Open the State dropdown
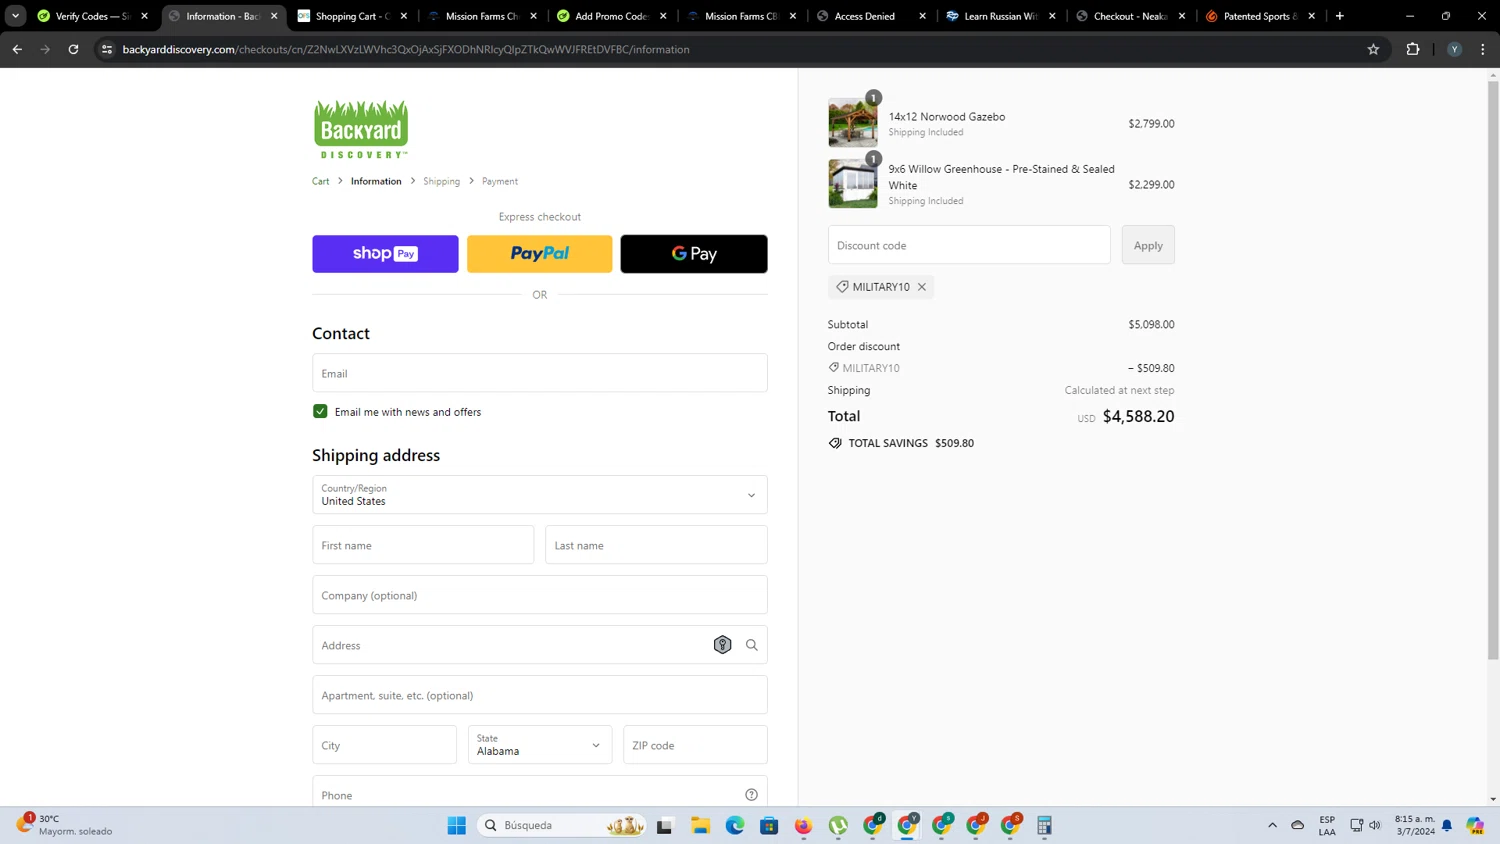This screenshot has width=1500, height=844. click(x=540, y=745)
